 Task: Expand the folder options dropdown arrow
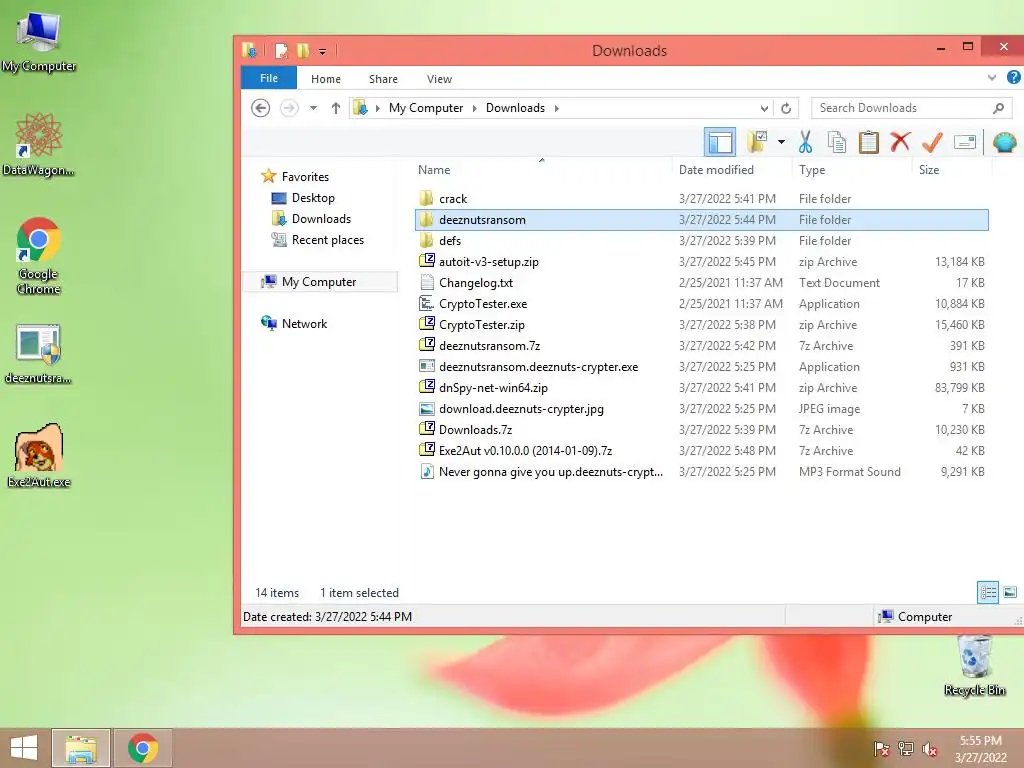pos(781,142)
